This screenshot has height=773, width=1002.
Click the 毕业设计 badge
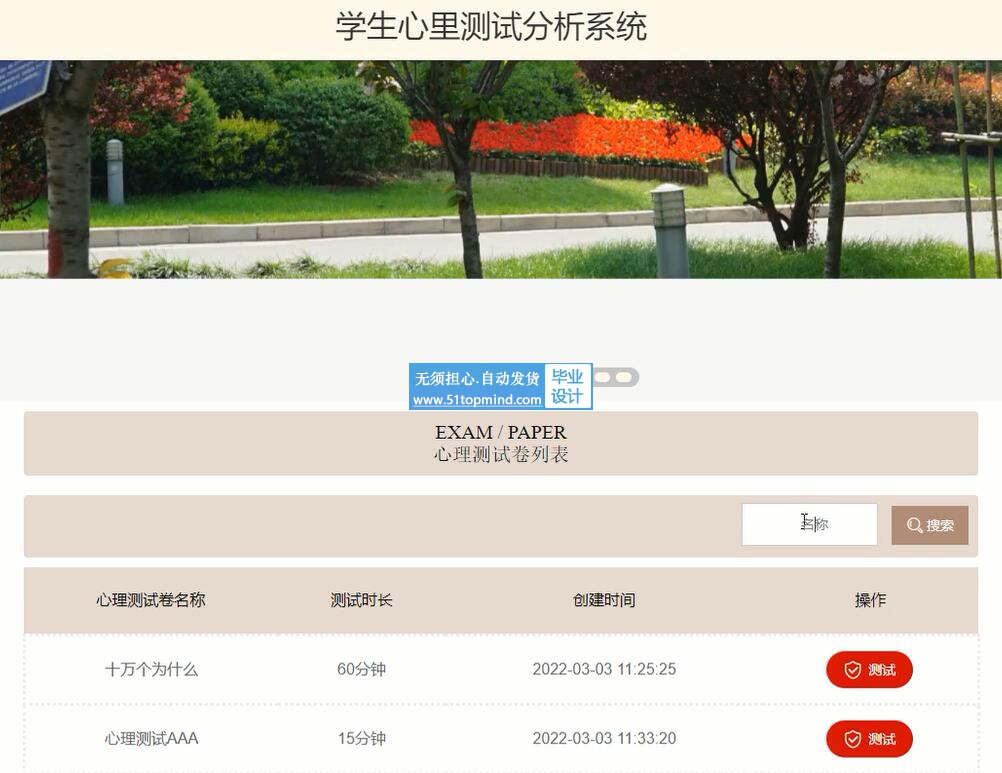(567, 386)
